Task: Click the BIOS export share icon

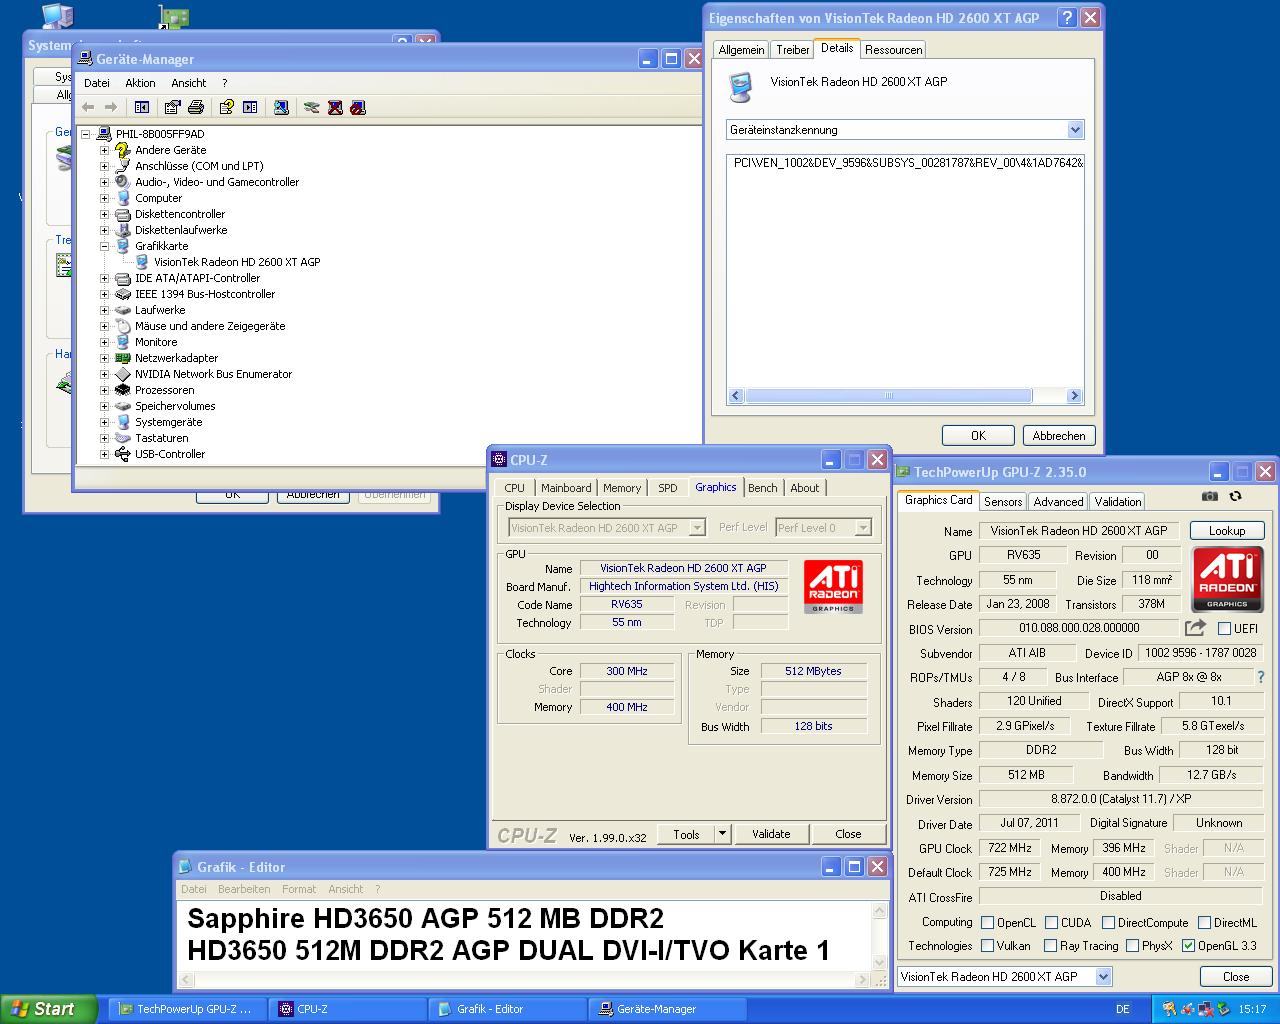Action: [1195, 628]
